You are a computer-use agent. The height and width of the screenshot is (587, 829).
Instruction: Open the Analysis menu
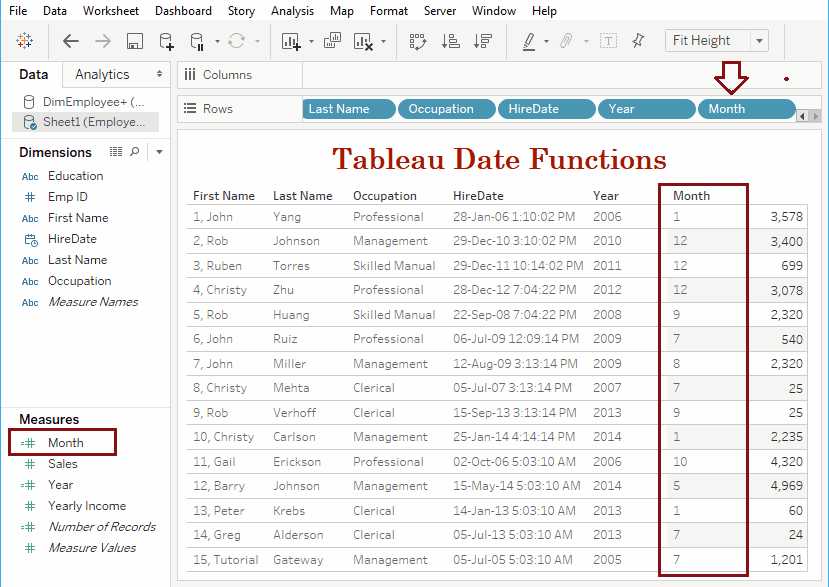(292, 11)
